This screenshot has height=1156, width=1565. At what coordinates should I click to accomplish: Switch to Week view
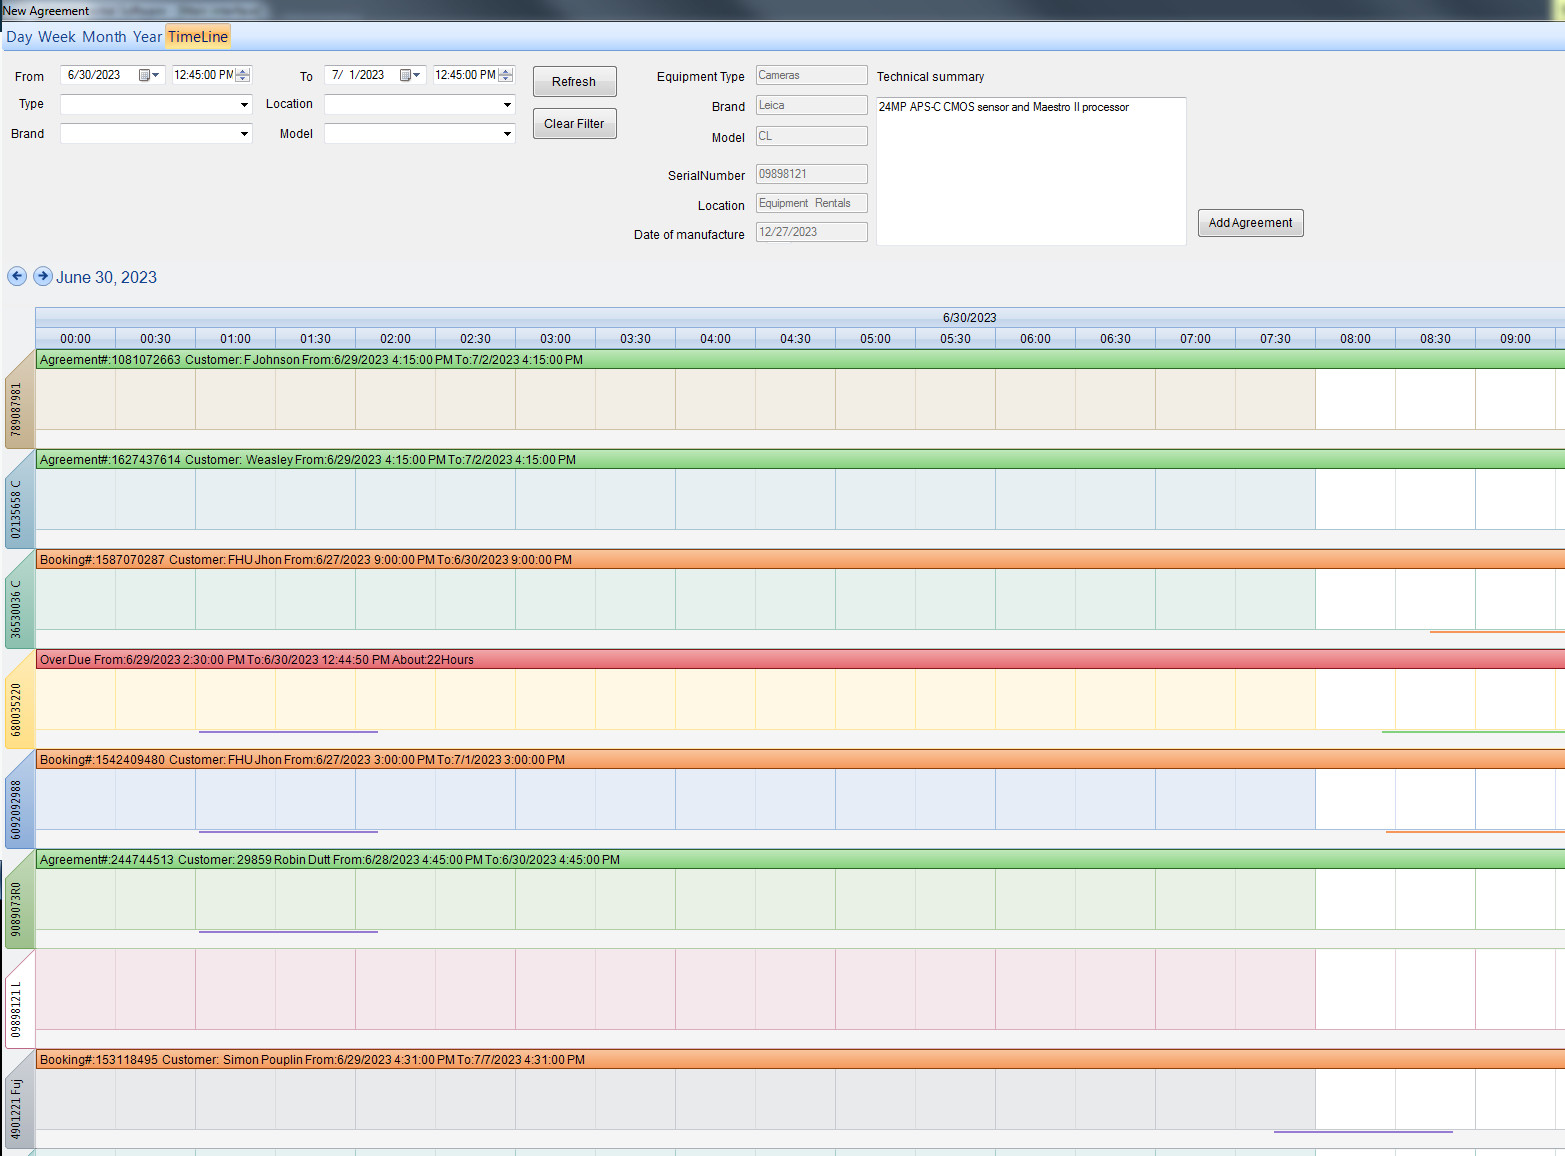(x=57, y=37)
